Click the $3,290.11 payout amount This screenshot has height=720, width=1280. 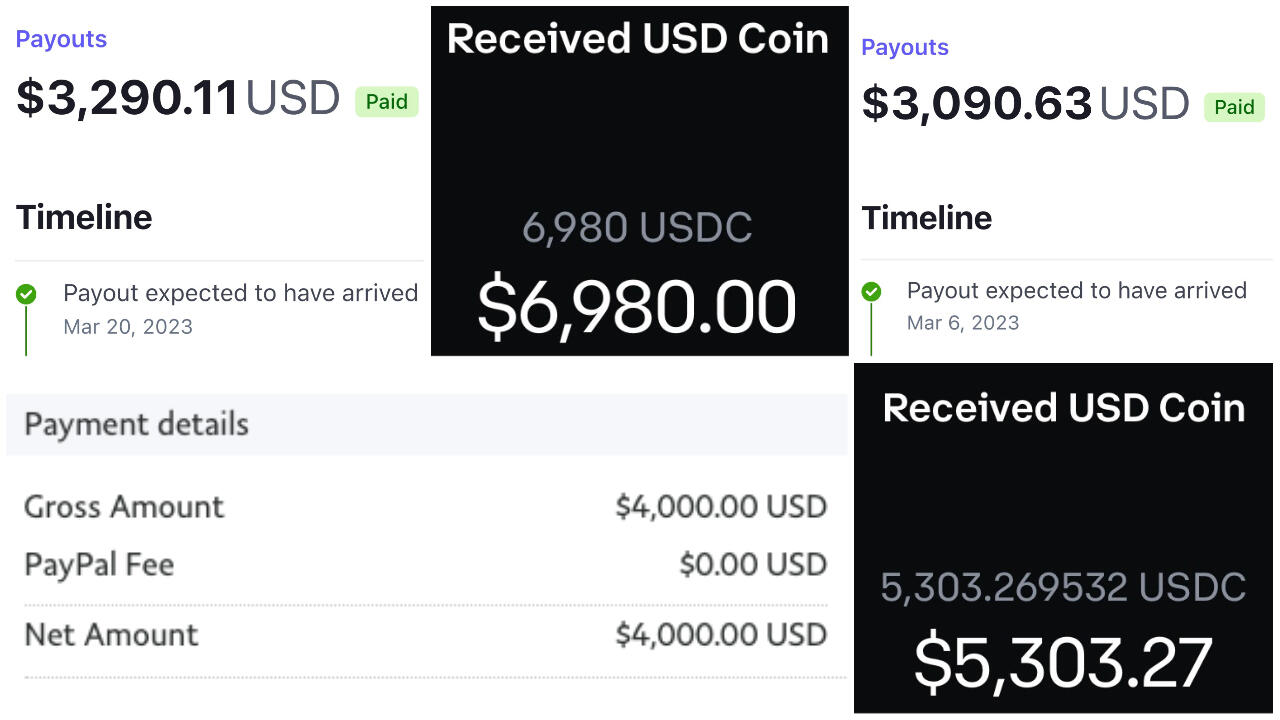pos(128,98)
